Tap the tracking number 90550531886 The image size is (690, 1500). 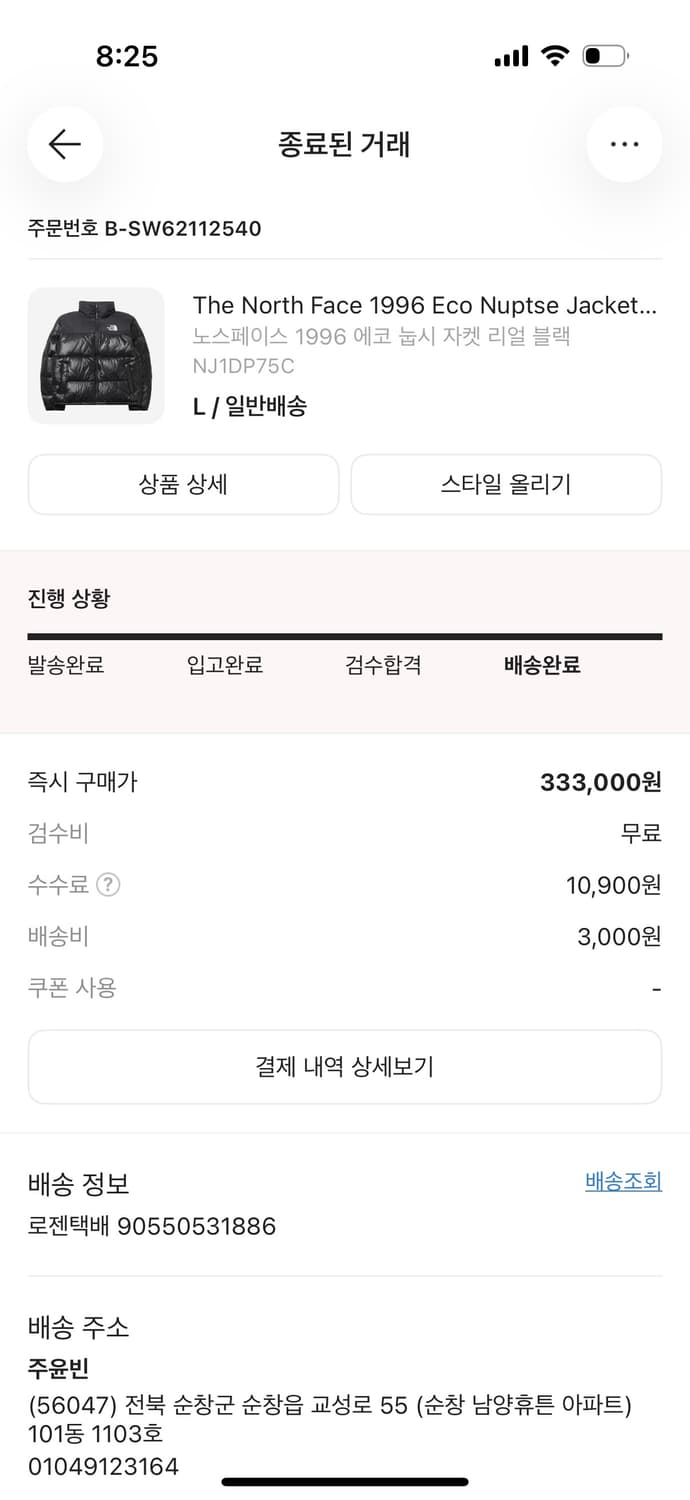[x=204, y=1226]
